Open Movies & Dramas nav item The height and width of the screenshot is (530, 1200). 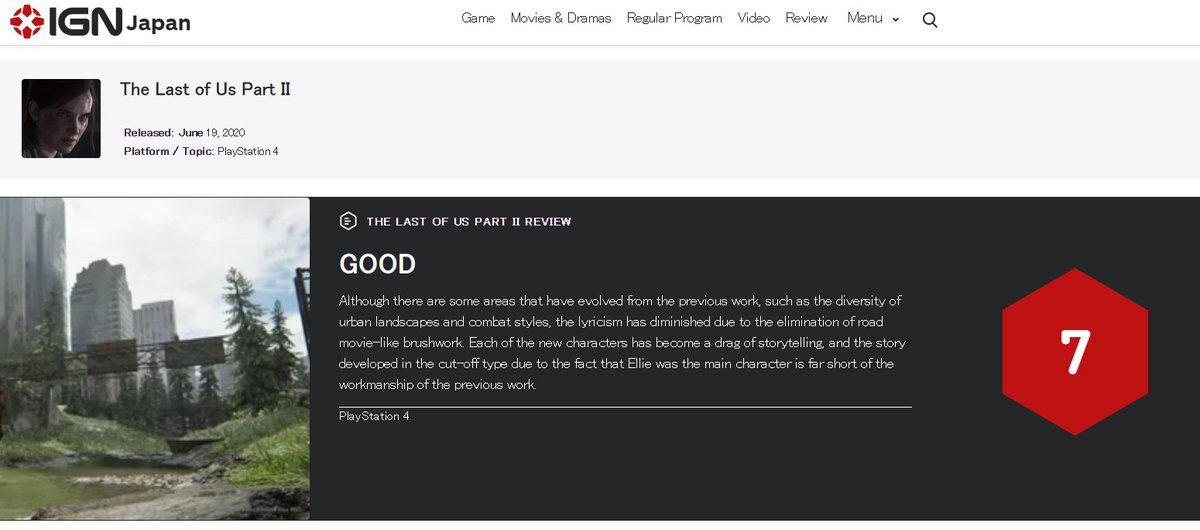(x=560, y=18)
